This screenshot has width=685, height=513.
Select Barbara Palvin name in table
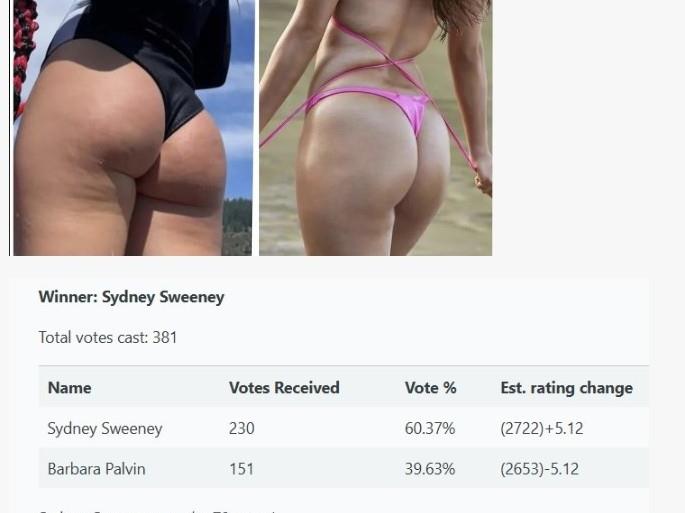[97, 469]
